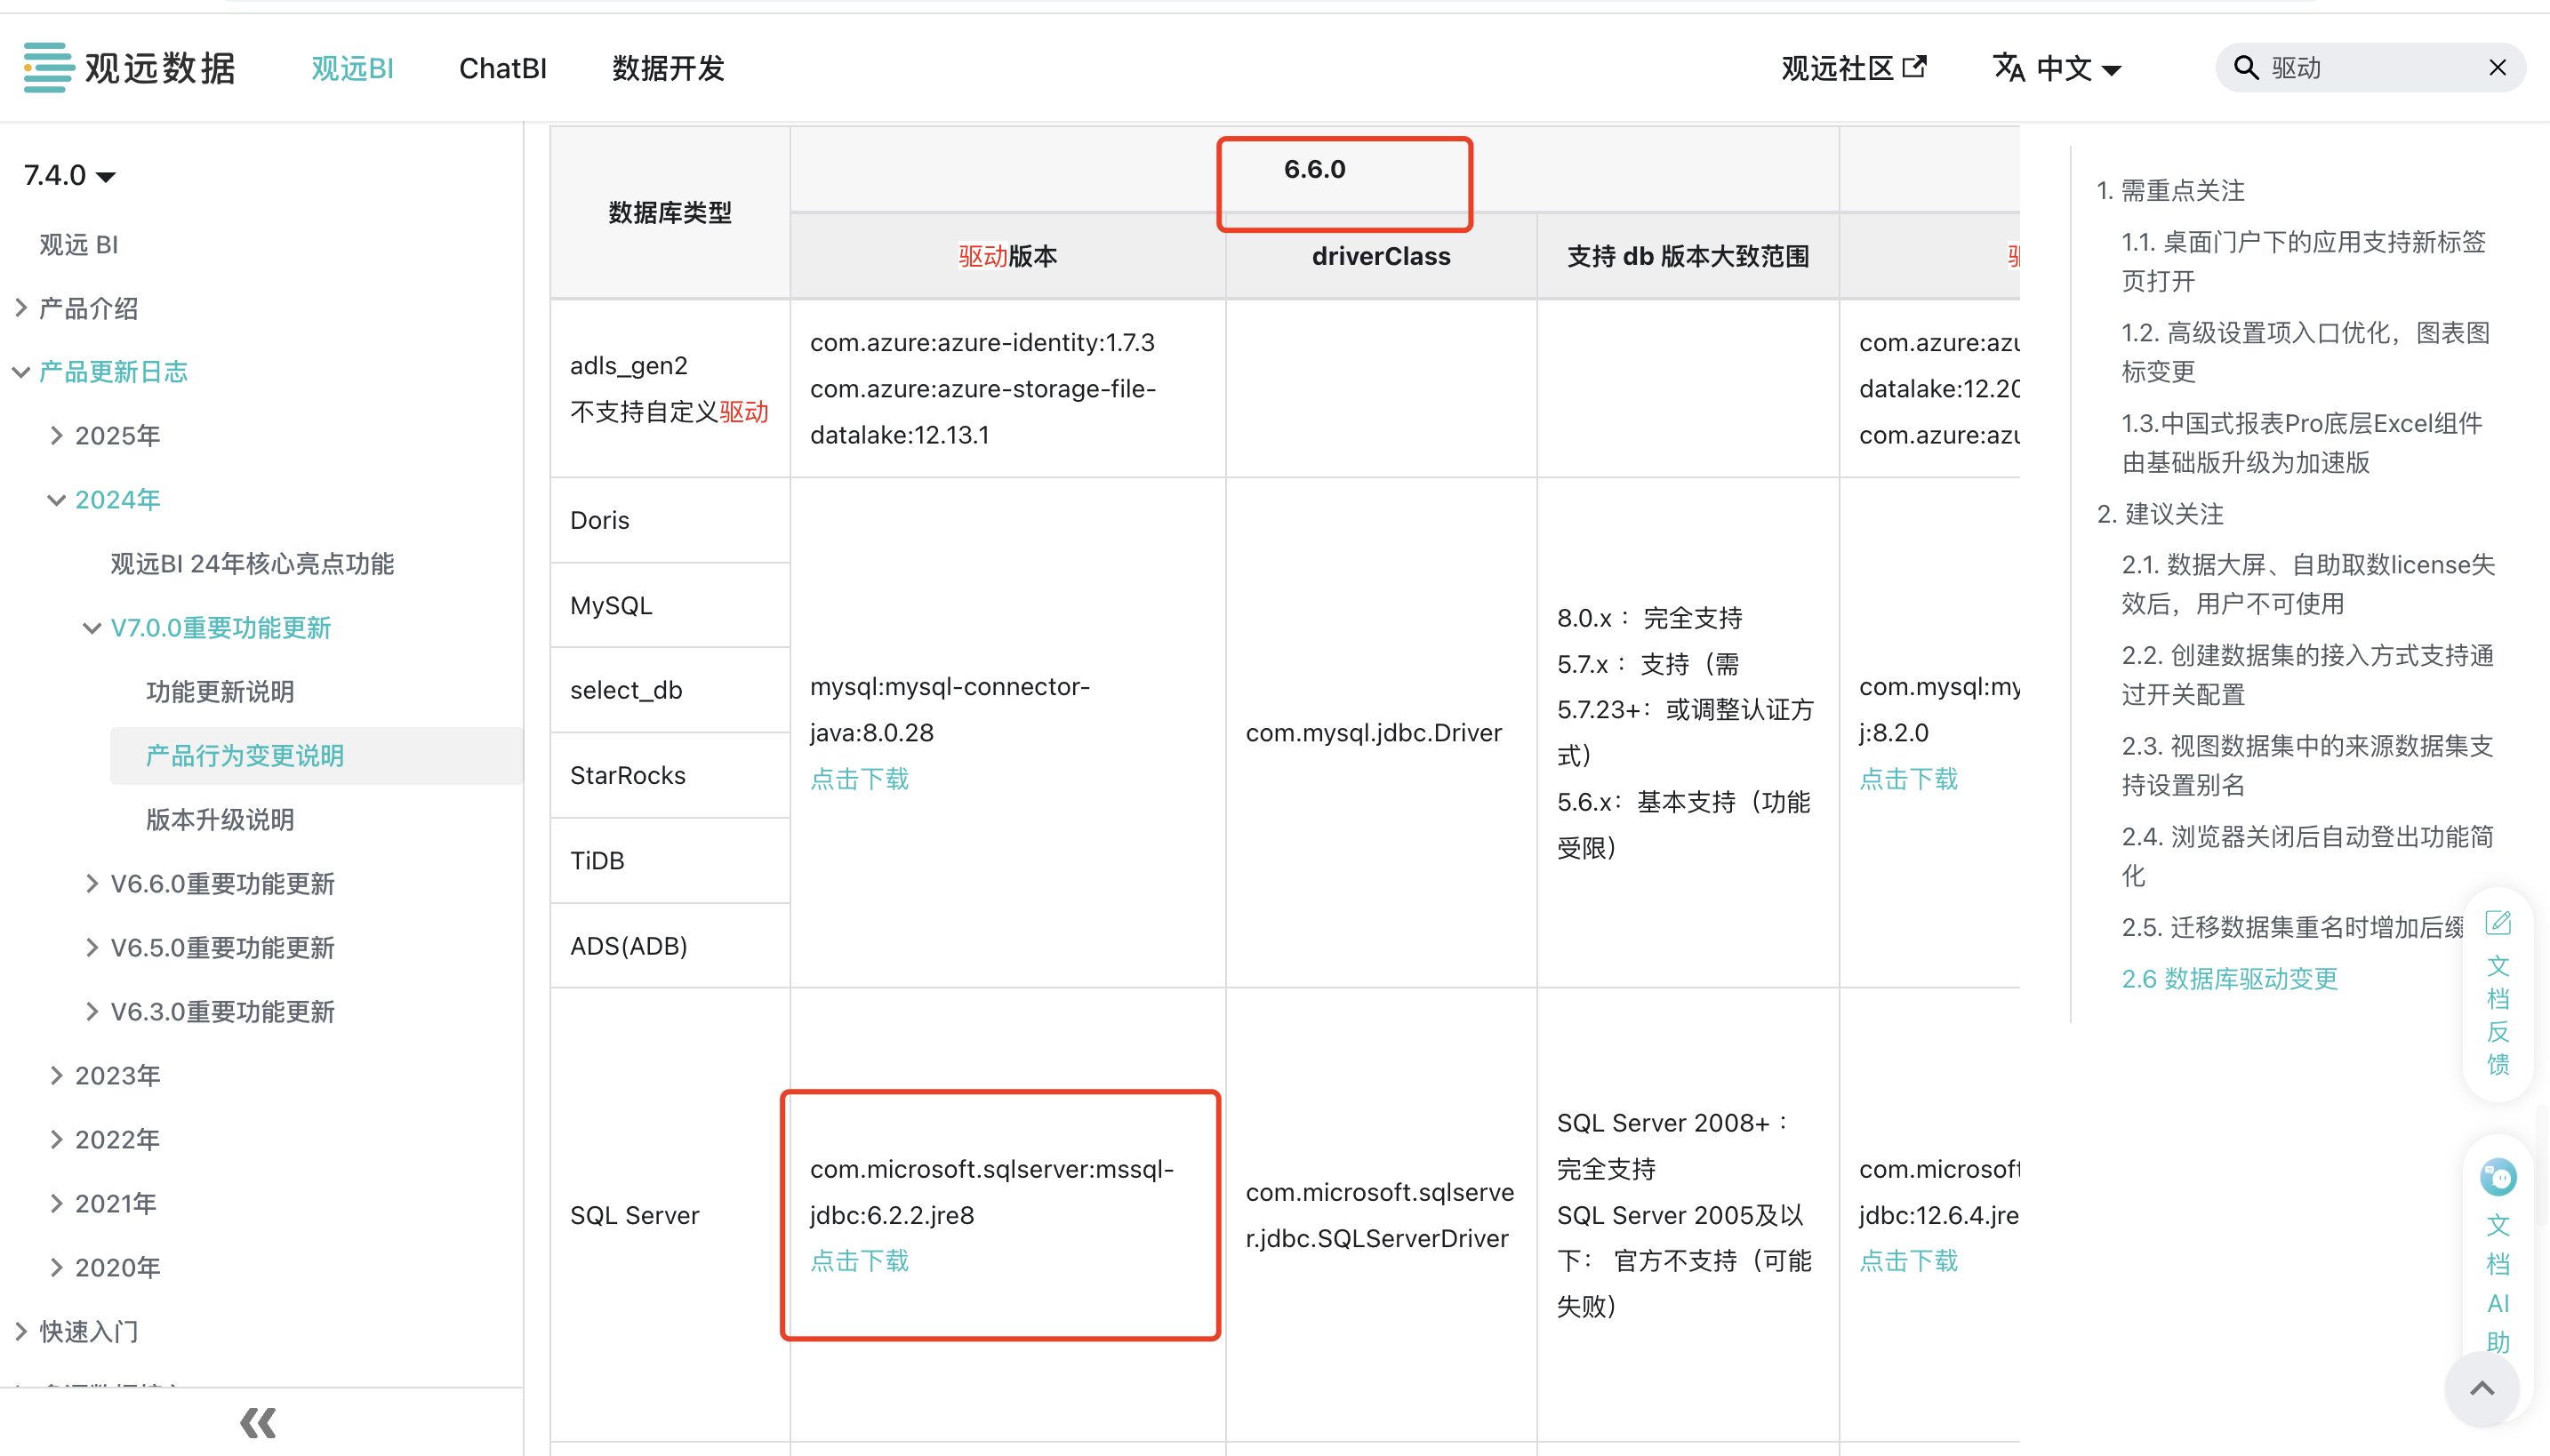Click the scroll-to-top arrow button
Screen dimensions: 2550x1456
coord(2481,1388)
